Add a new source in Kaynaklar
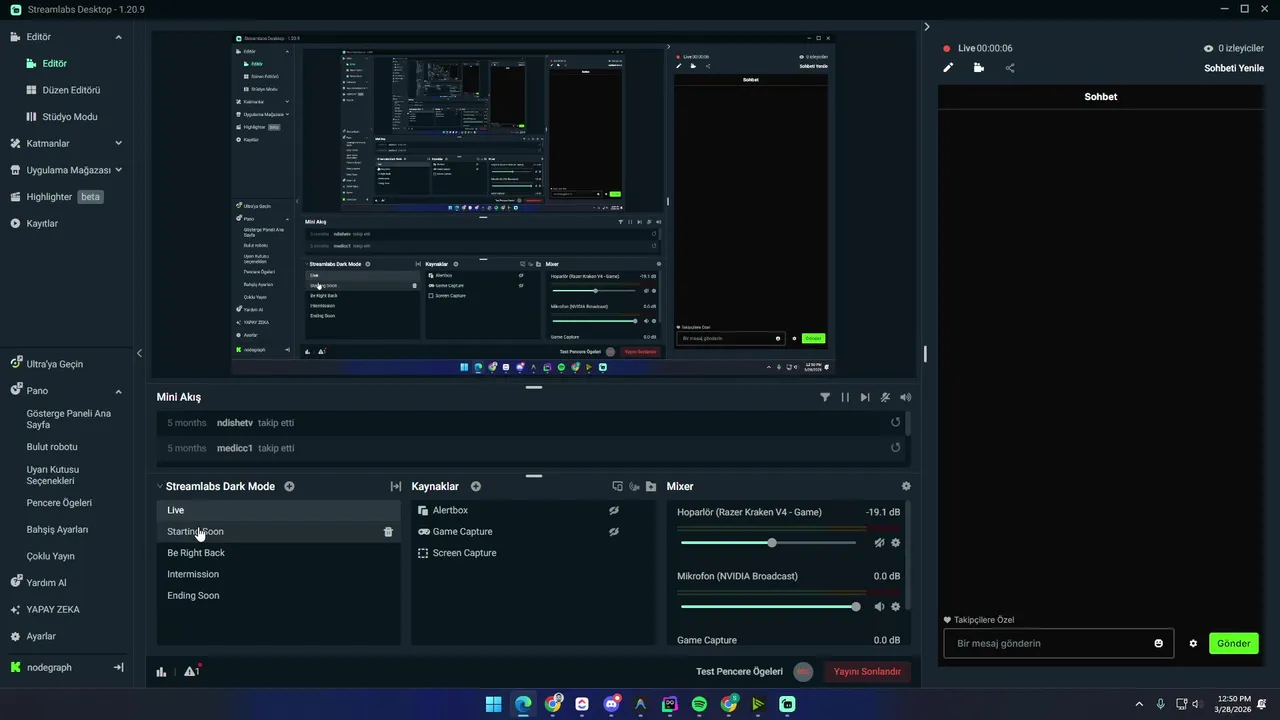This screenshot has height=720, width=1280. (476, 486)
